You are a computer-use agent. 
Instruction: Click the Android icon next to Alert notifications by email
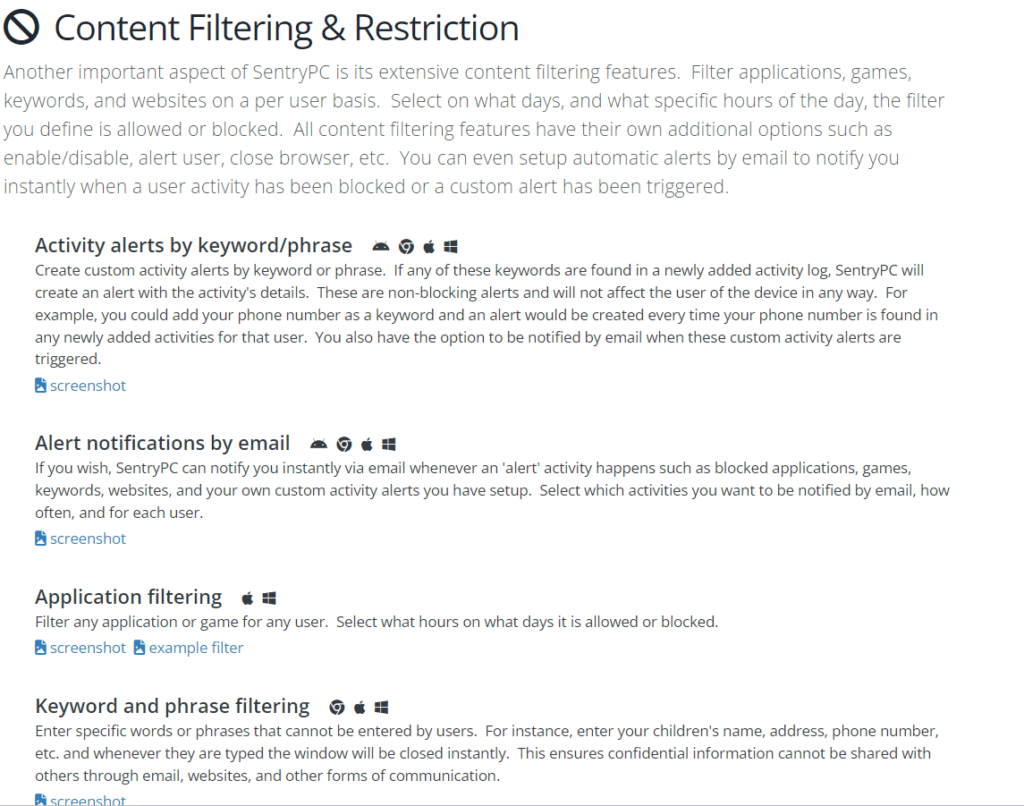click(318, 445)
